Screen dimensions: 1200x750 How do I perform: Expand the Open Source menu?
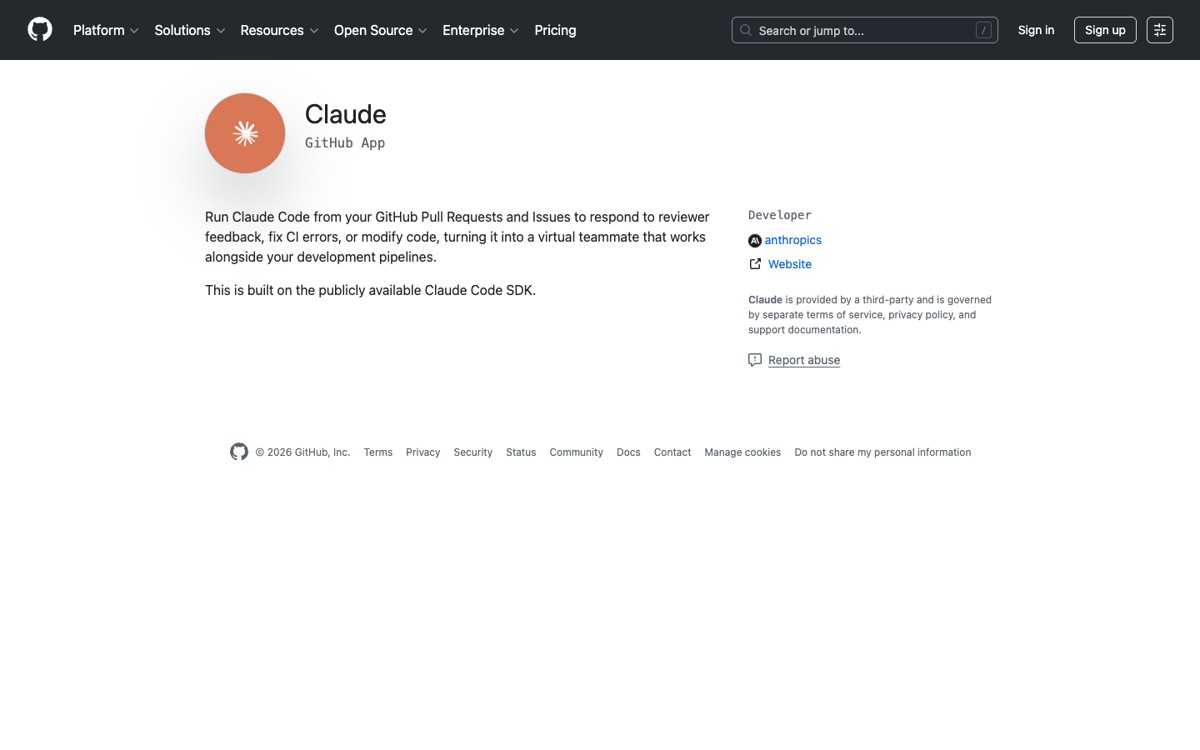380,30
